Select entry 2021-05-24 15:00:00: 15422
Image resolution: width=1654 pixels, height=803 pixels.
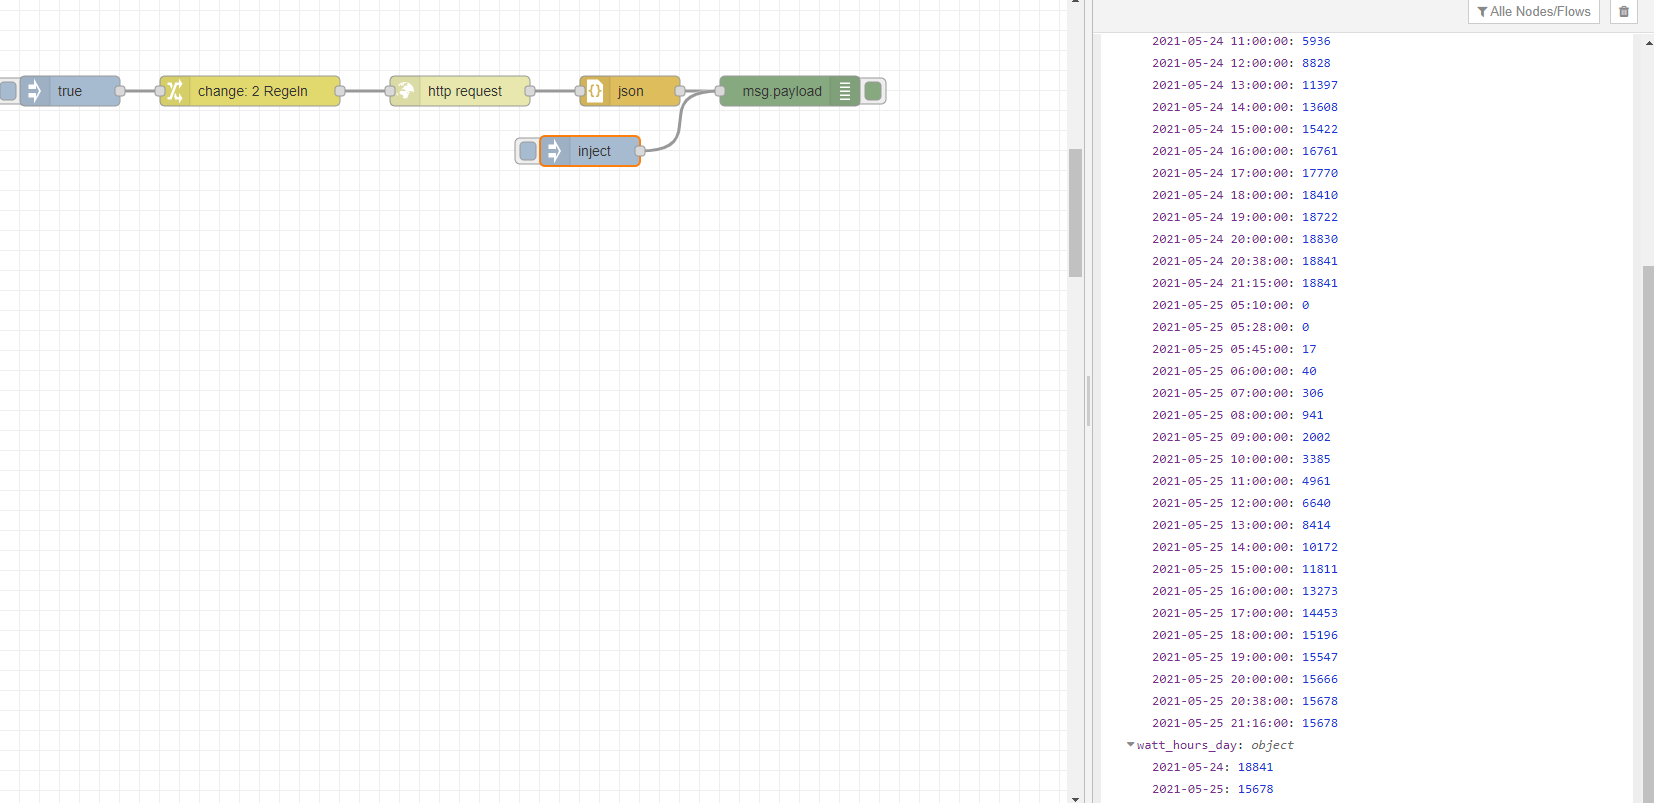point(1245,129)
